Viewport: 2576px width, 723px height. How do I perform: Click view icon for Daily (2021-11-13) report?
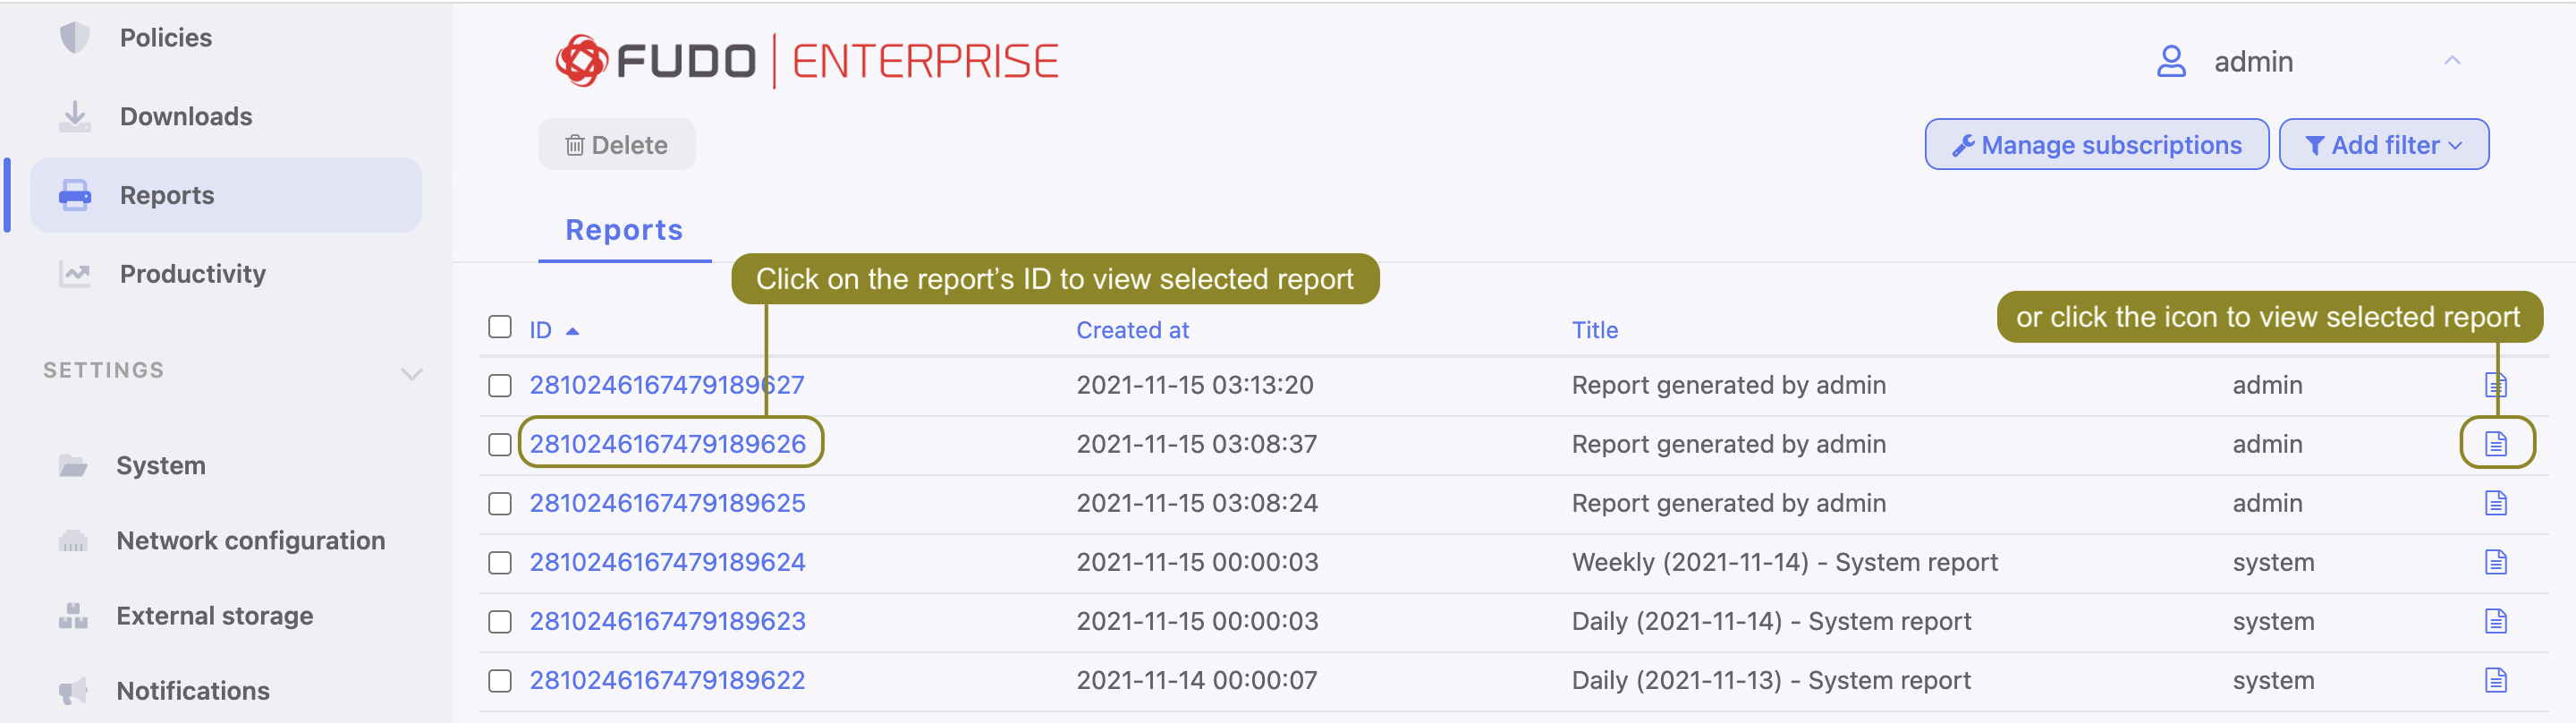coord(2495,680)
